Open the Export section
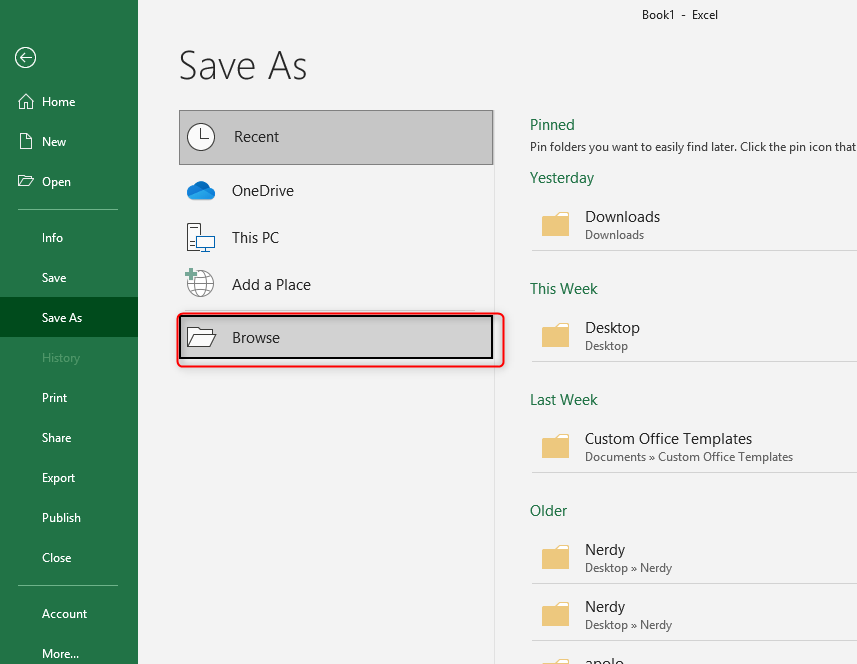Viewport: 857px width, 664px height. (x=58, y=477)
